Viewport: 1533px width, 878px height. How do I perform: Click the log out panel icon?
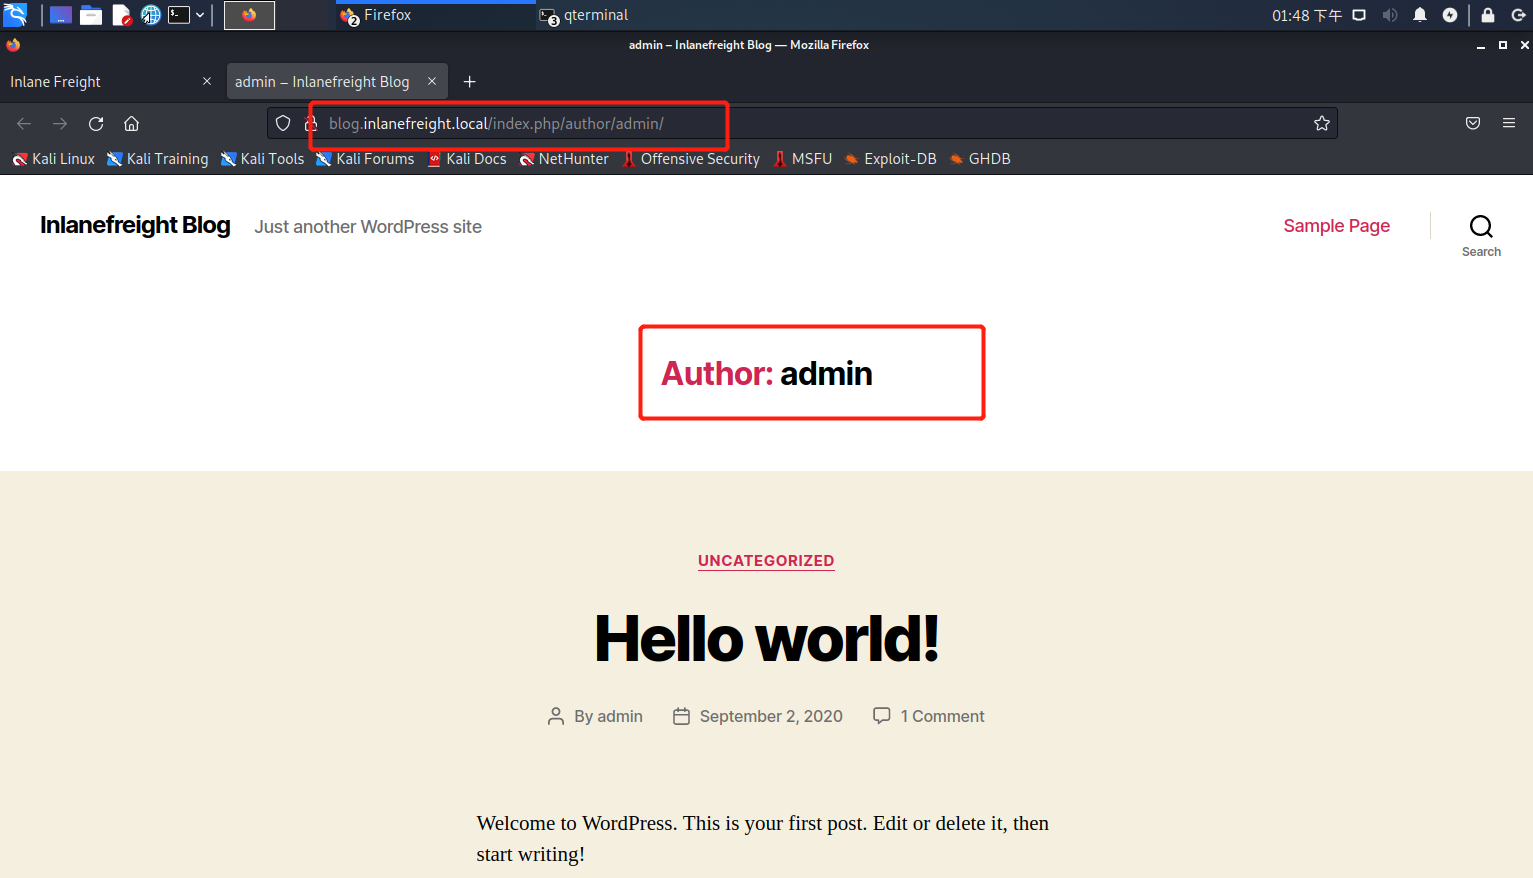point(1518,15)
